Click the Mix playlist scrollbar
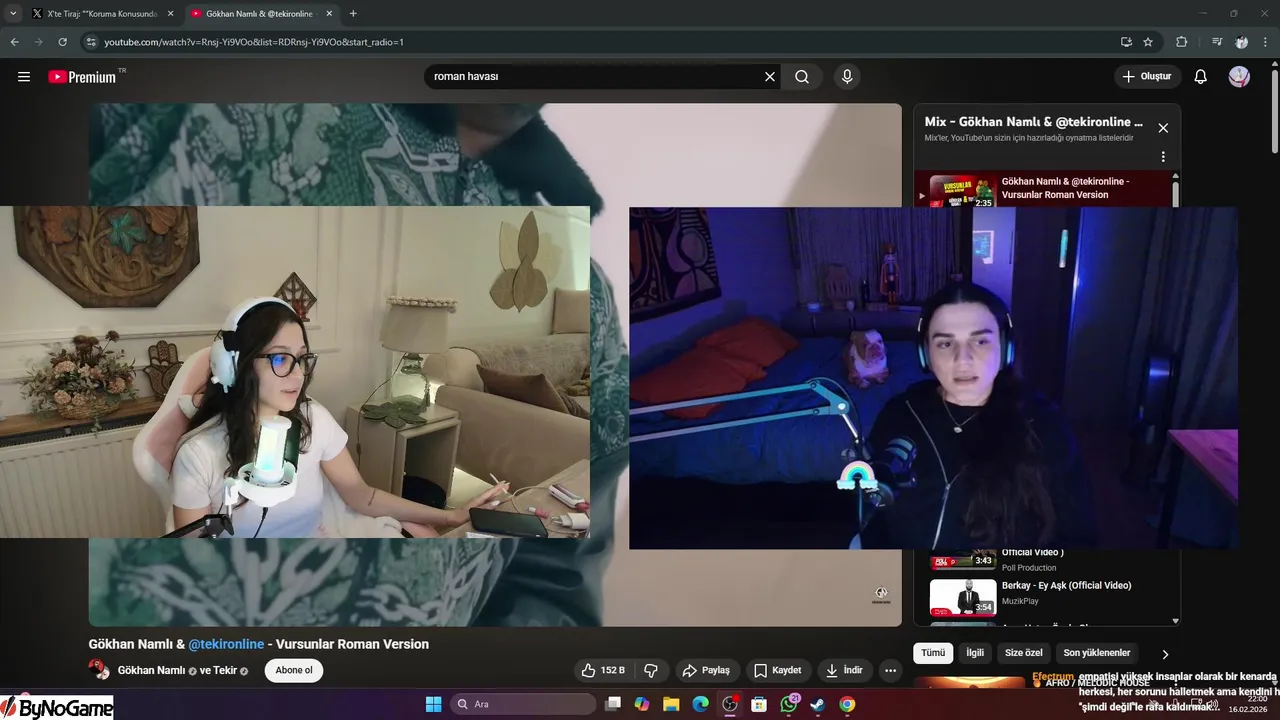This screenshot has height=720, width=1280. [1175, 196]
